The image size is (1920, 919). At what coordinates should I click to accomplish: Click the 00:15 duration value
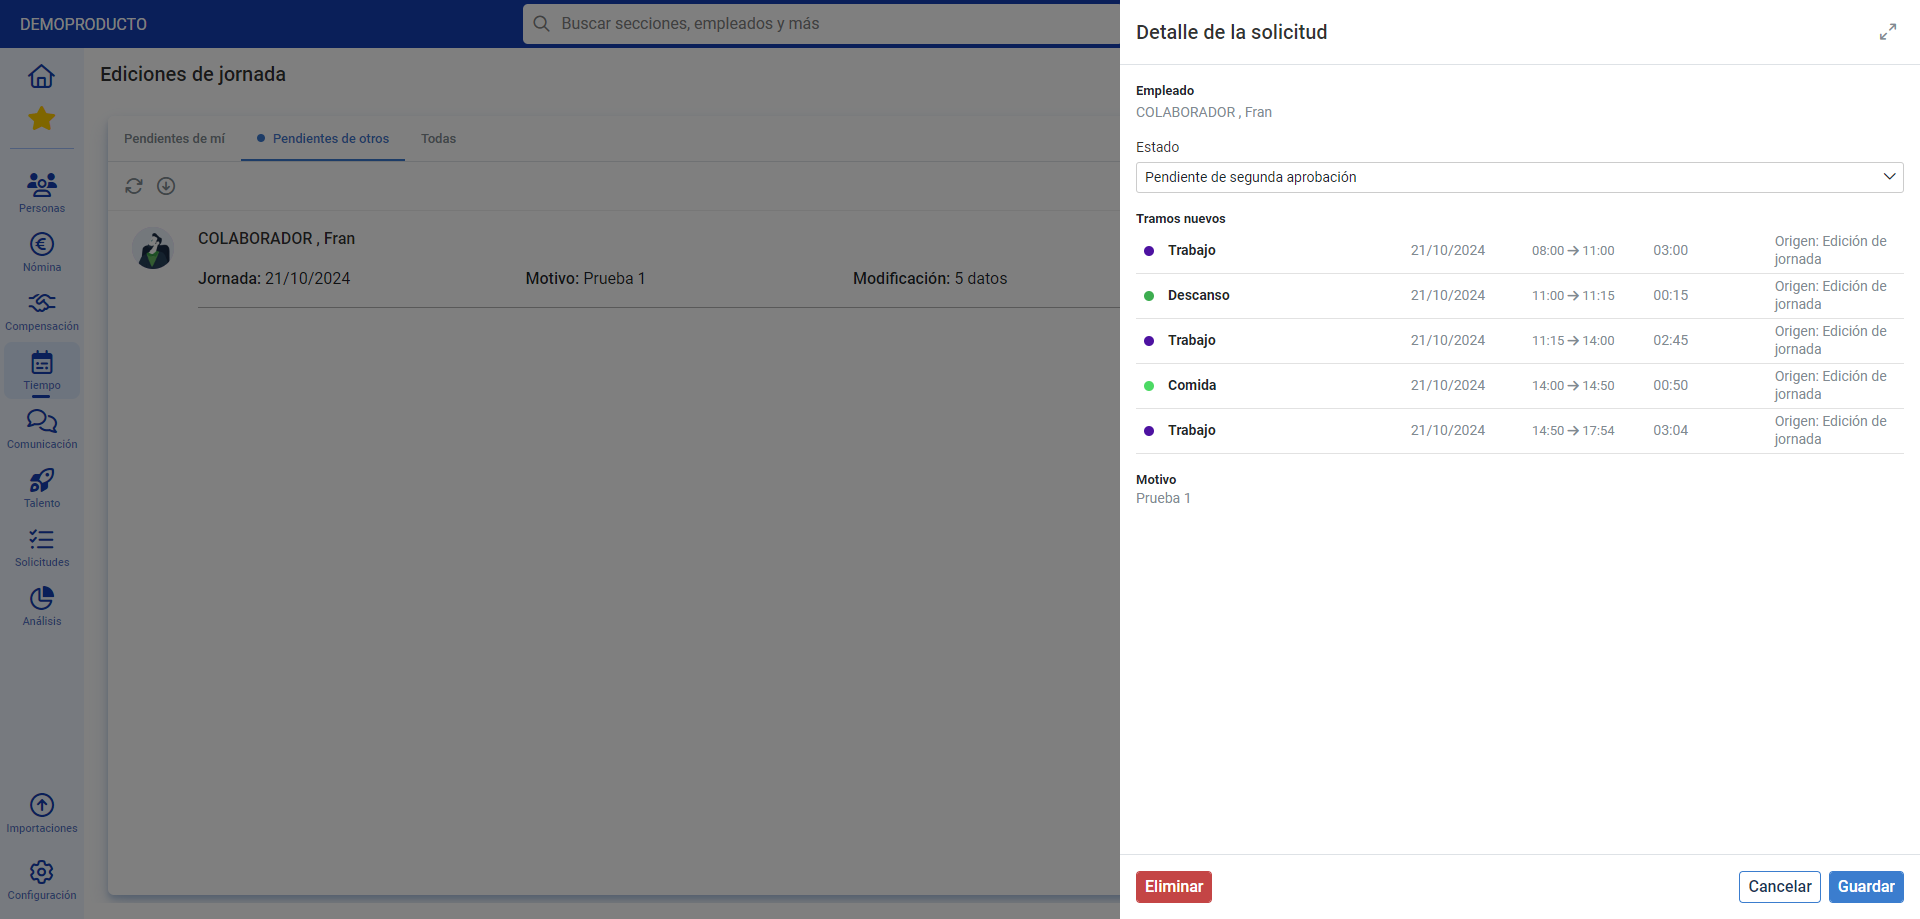(x=1670, y=296)
